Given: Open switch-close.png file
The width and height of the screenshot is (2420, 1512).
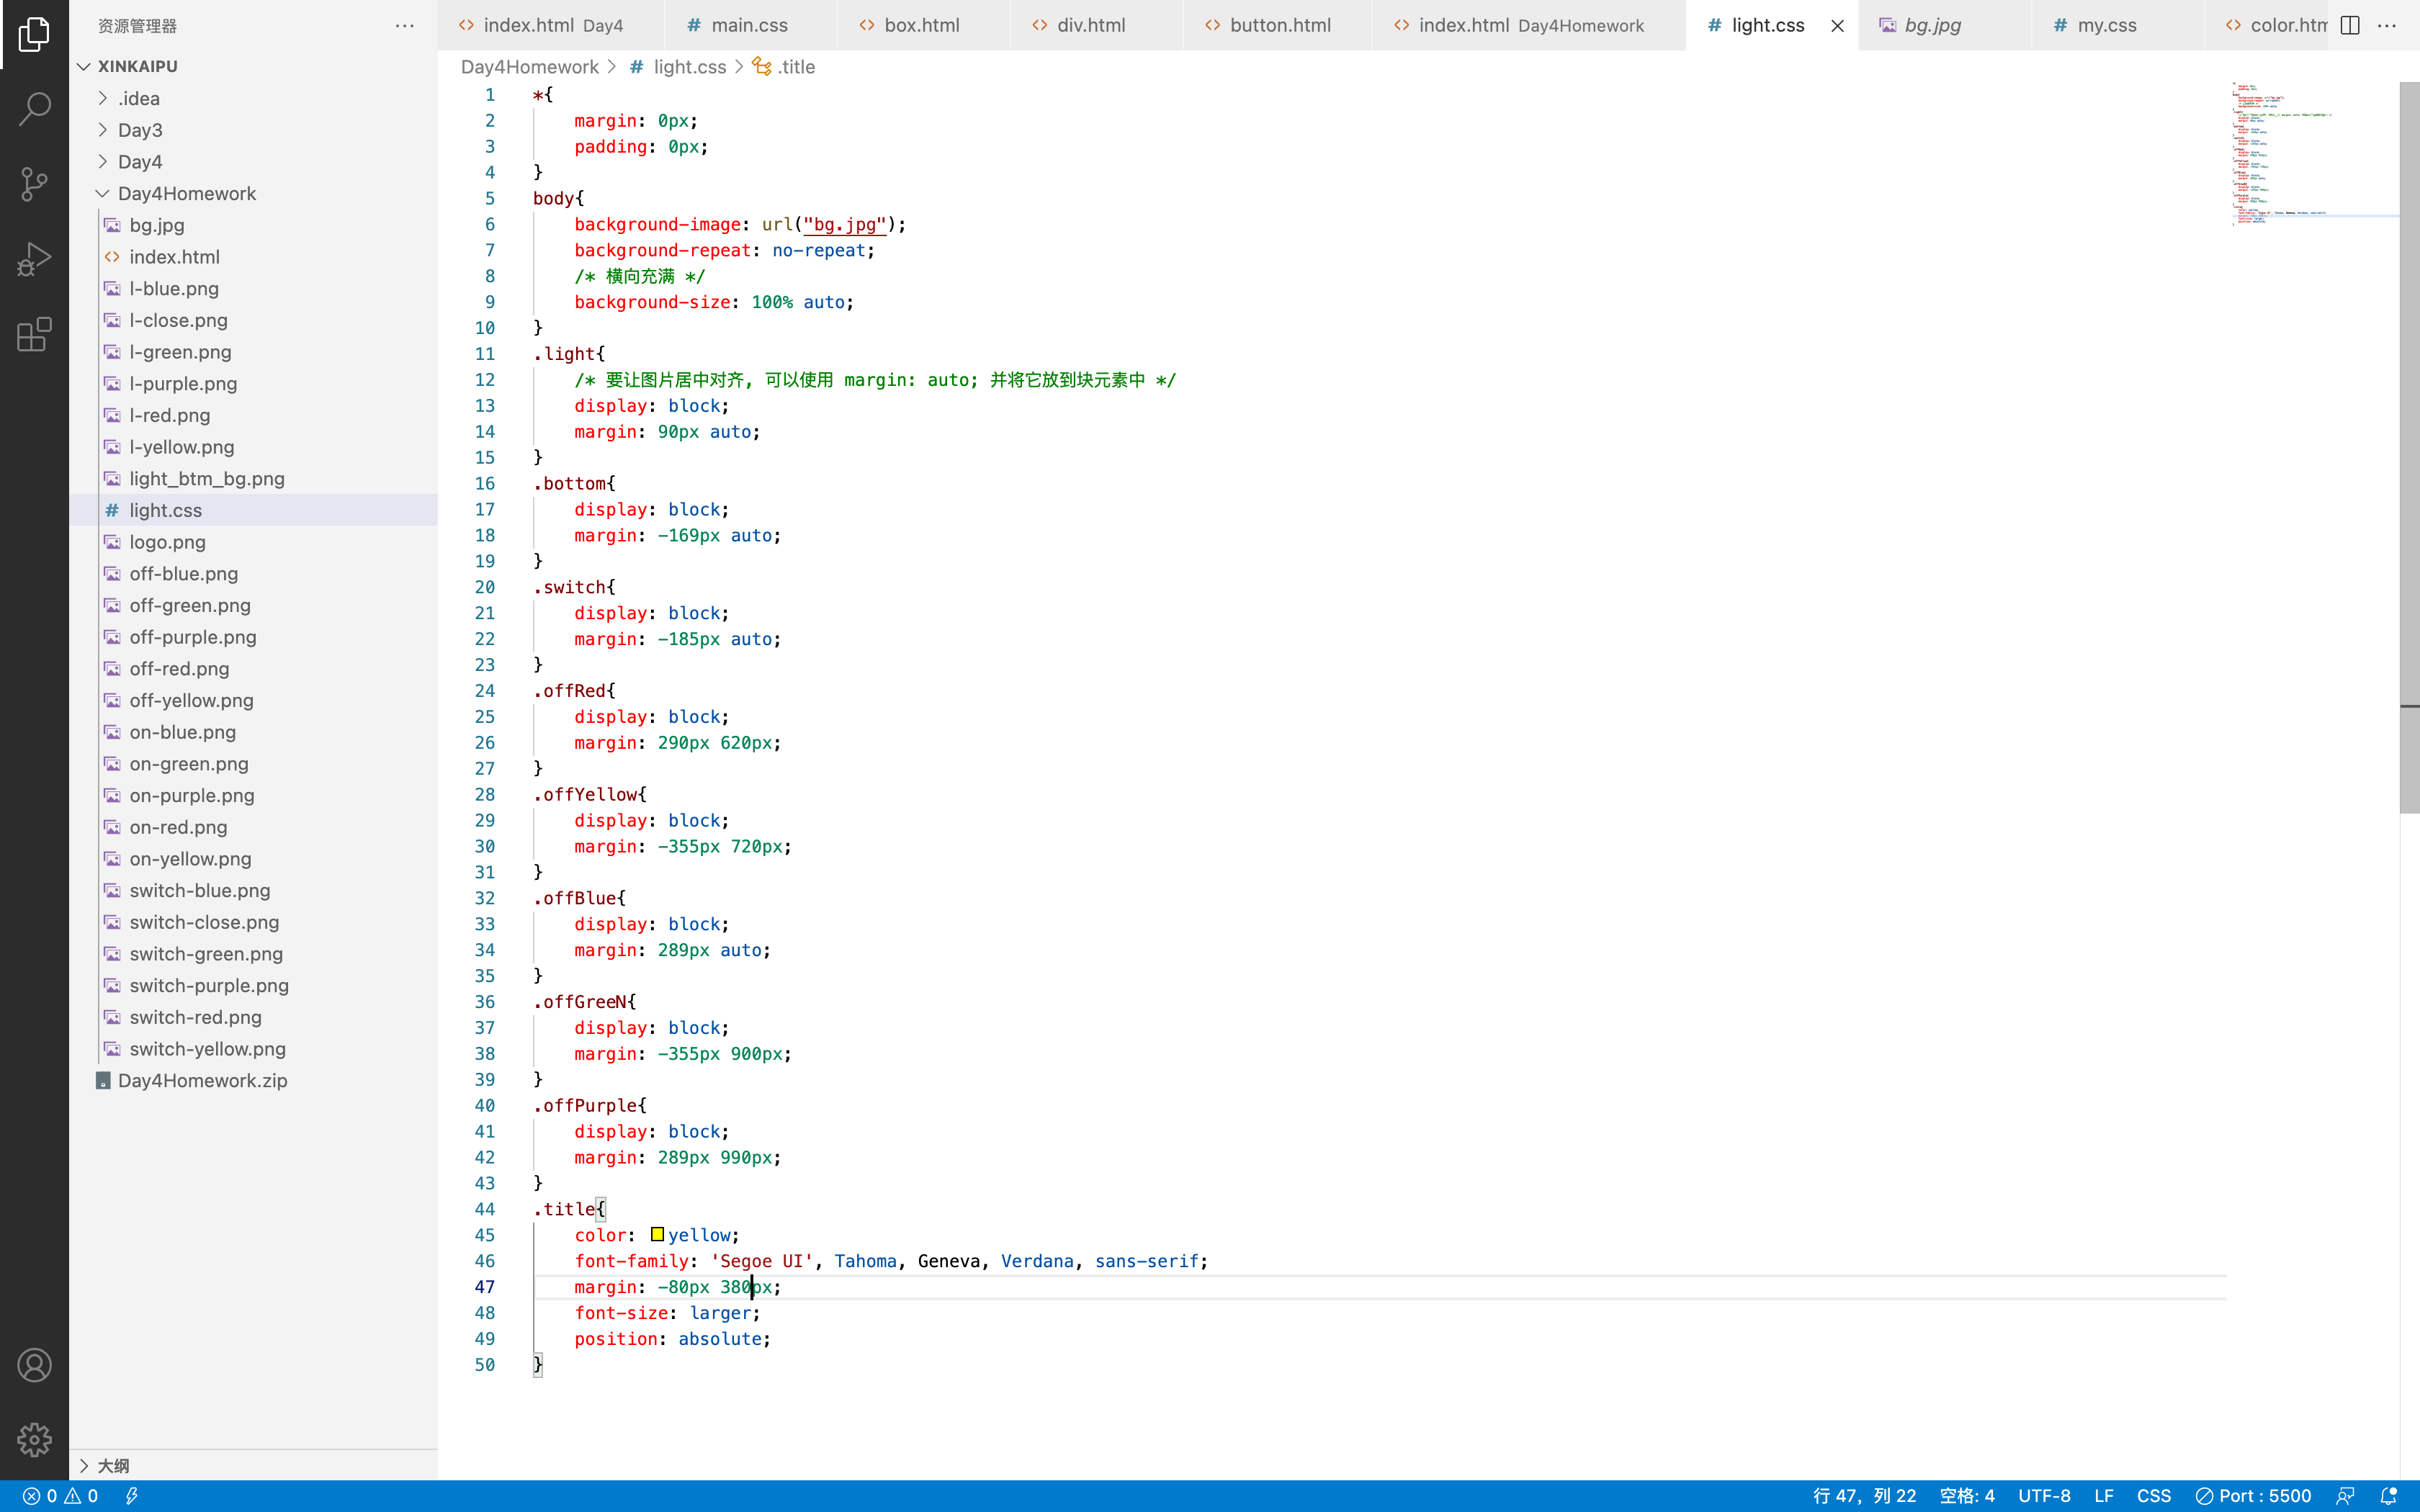Looking at the screenshot, I should (x=204, y=922).
